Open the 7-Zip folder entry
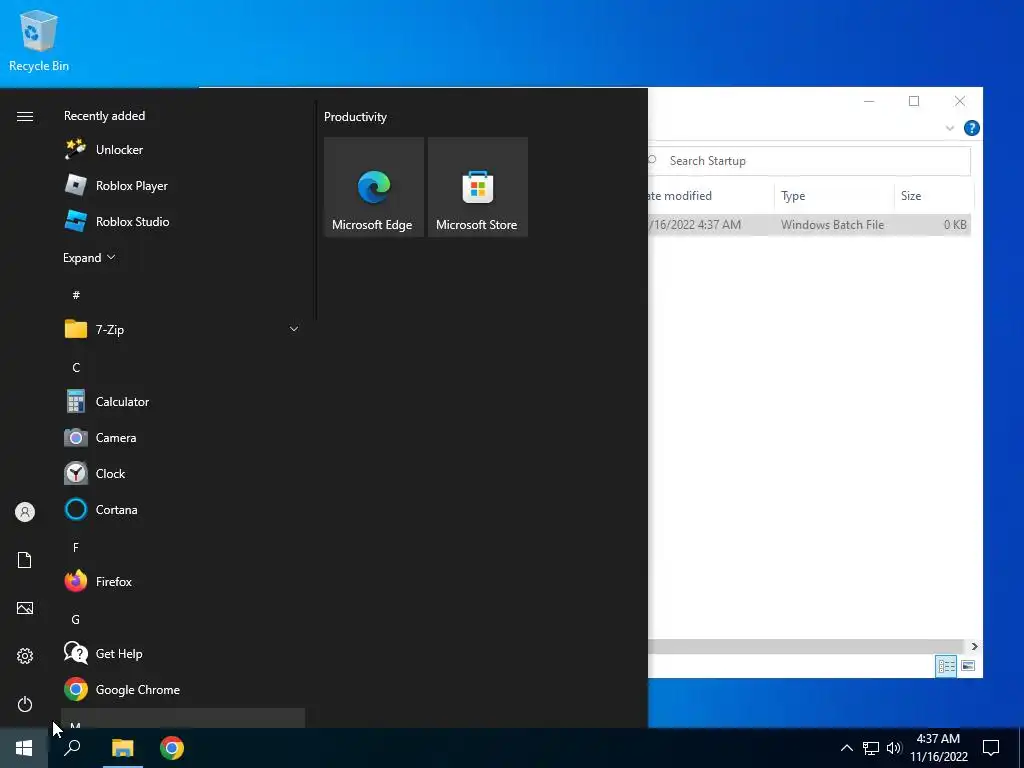1024x768 pixels. [x=183, y=329]
